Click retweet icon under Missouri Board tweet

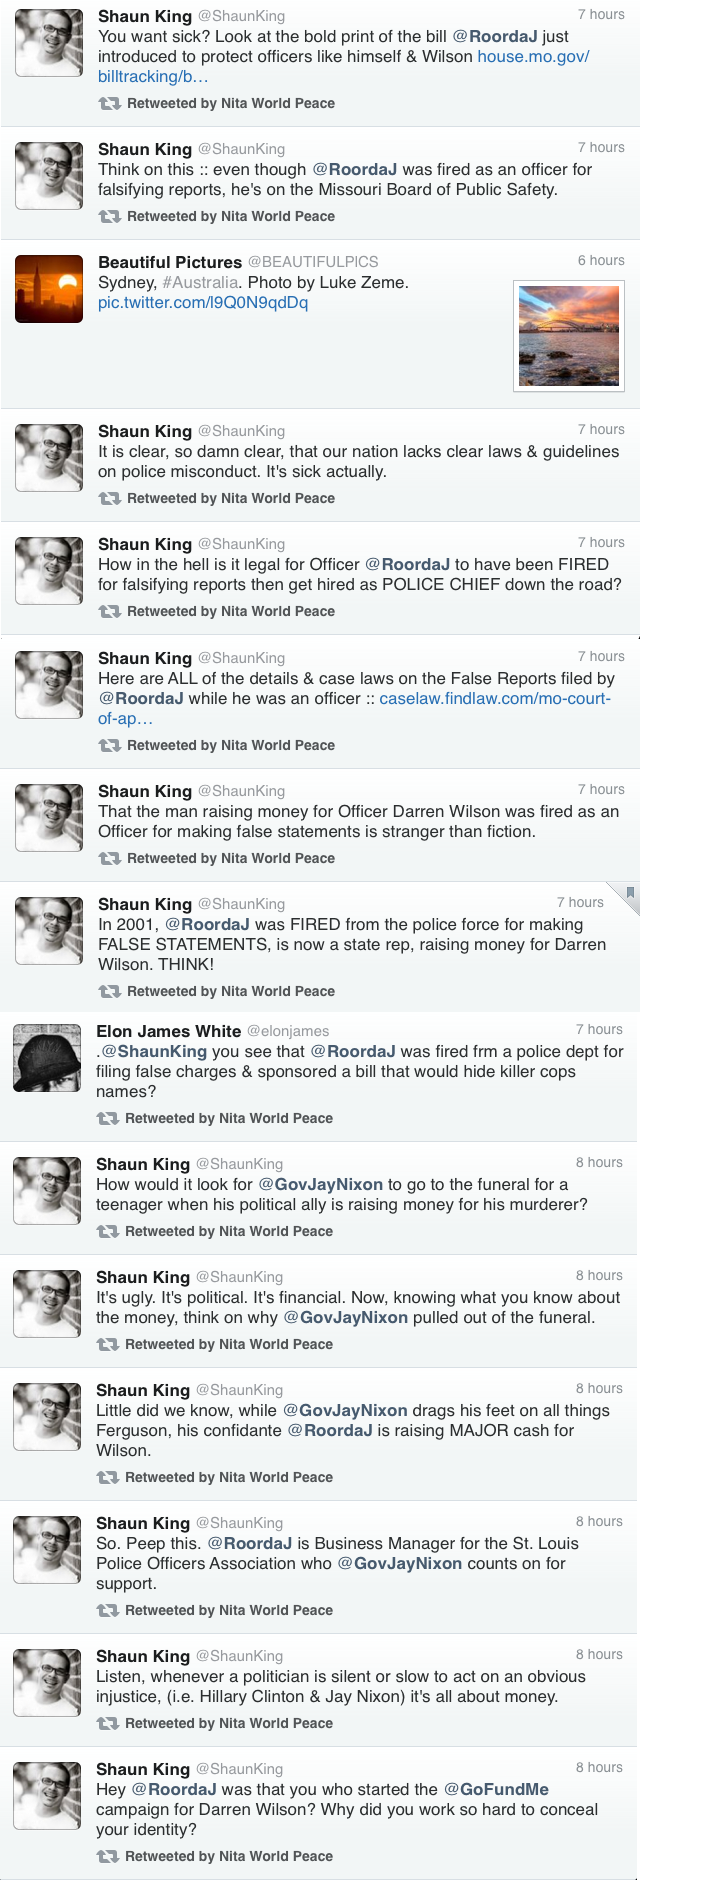(109, 216)
